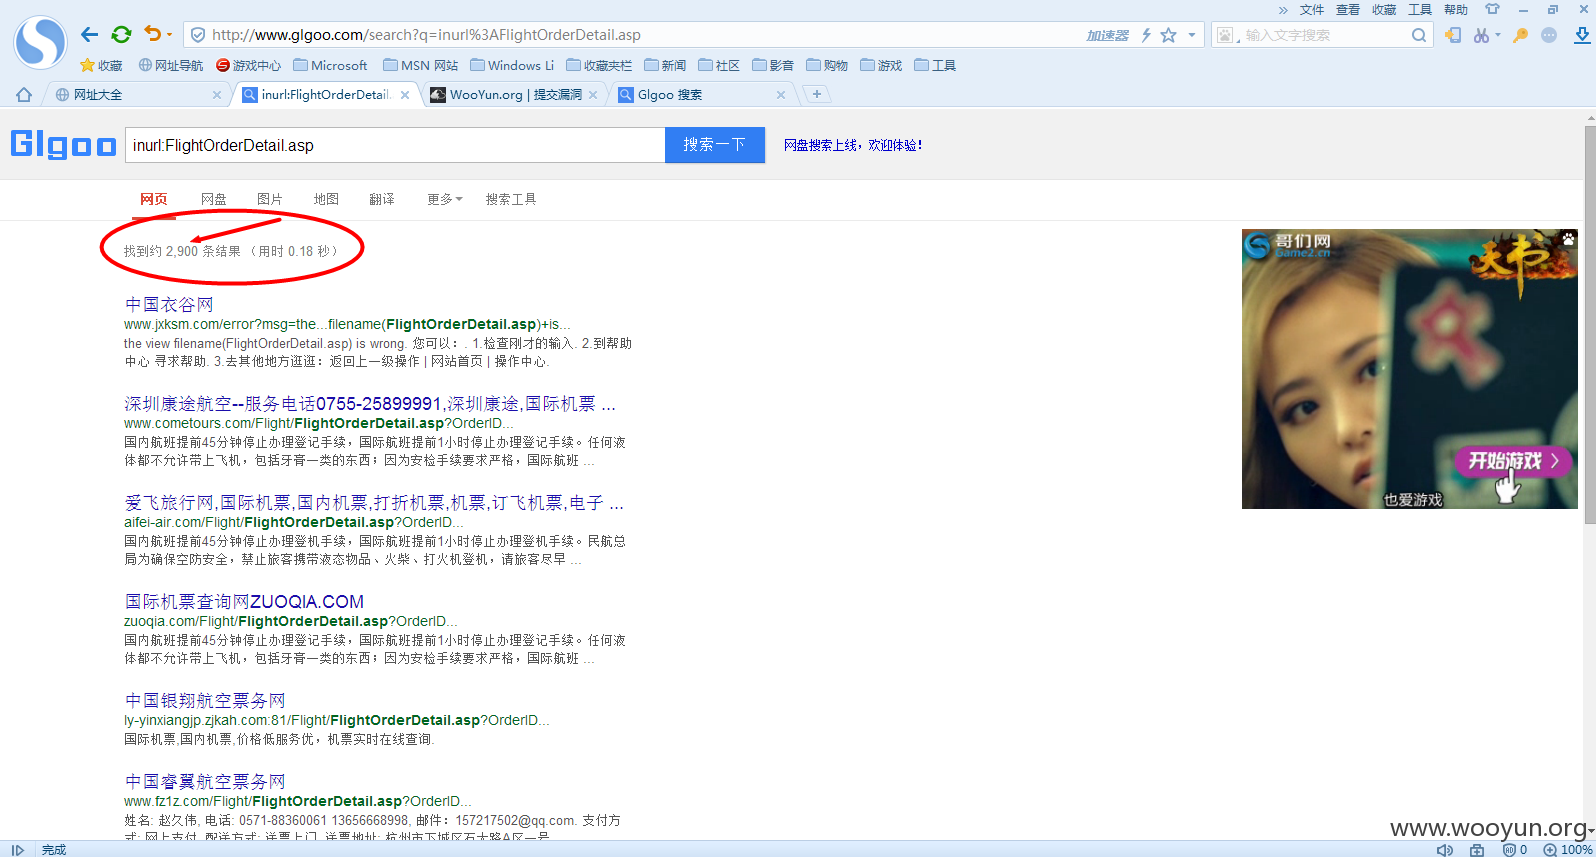The image size is (1596, 857).
Task: Click the Sogou browser logo icon
Action: 40,42
